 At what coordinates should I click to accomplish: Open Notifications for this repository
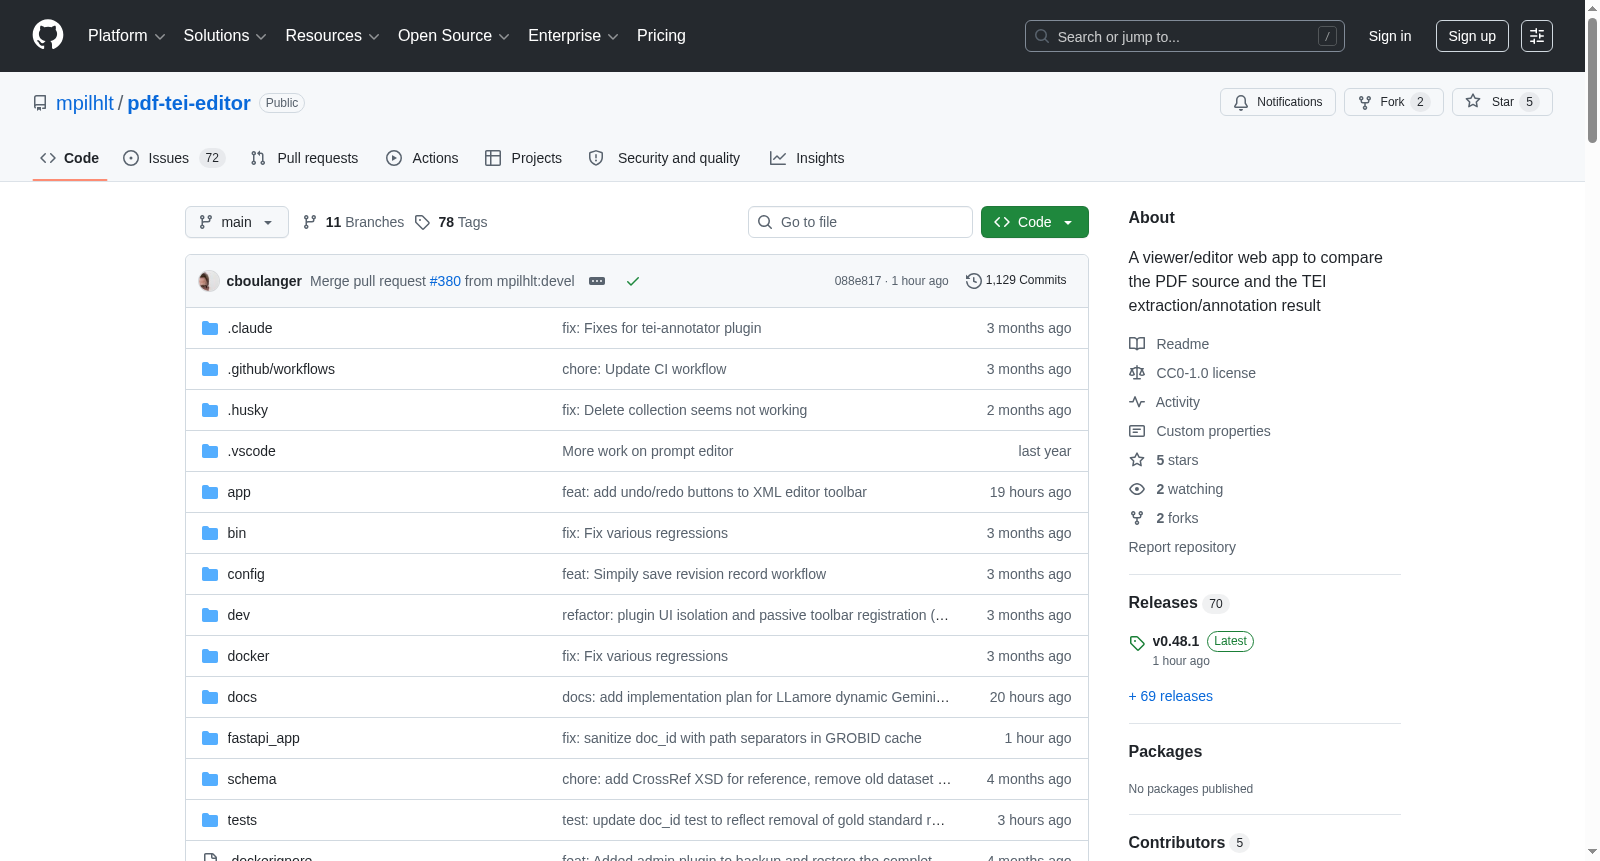tap(1278, 102)
